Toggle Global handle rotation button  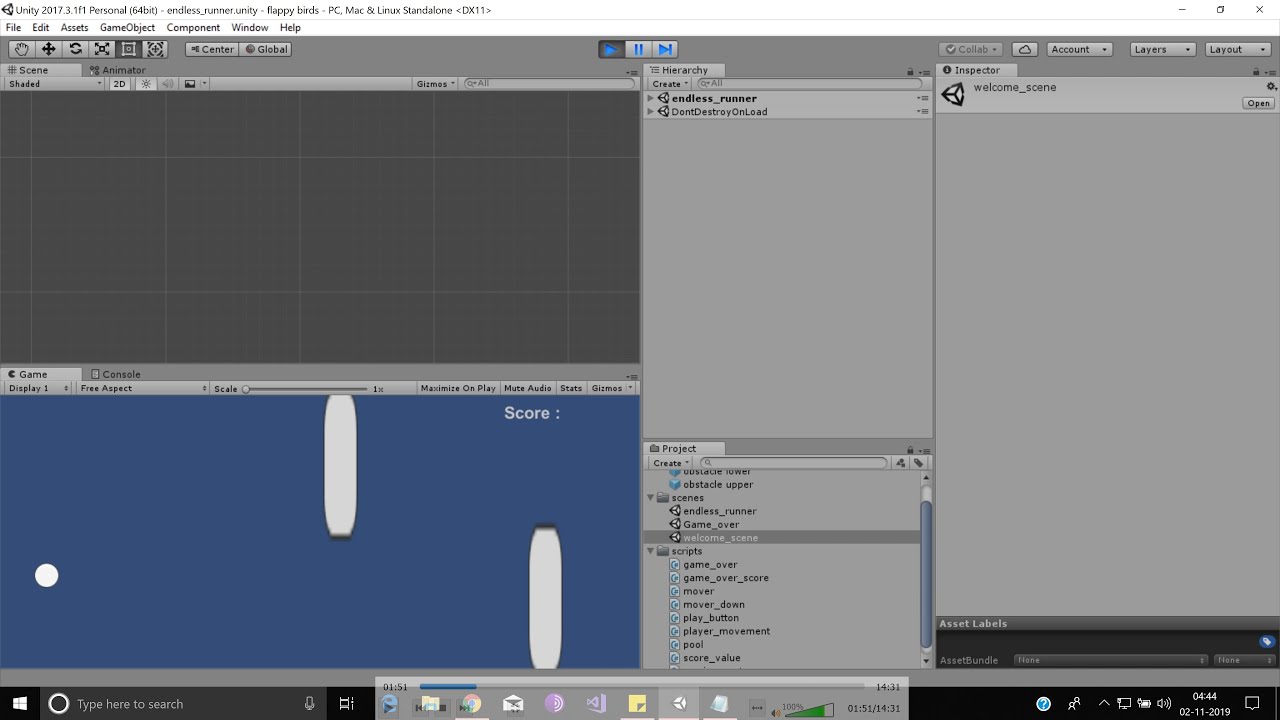pos(266,49)
